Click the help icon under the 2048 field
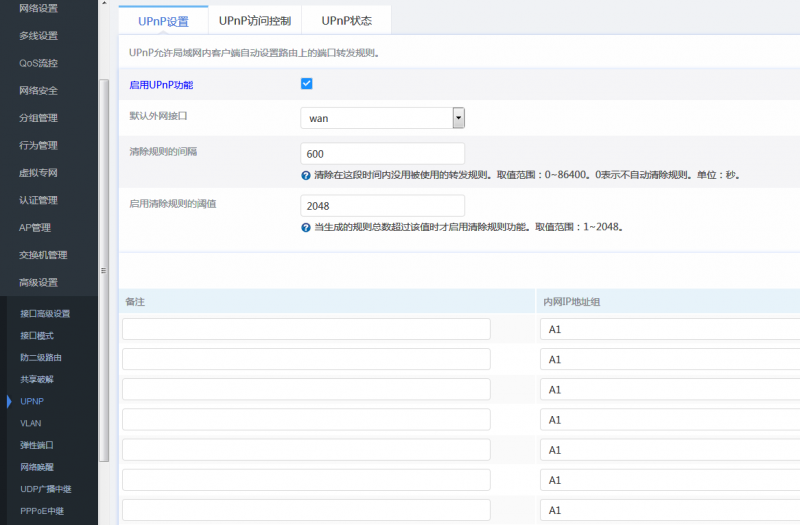 [306, 227]
